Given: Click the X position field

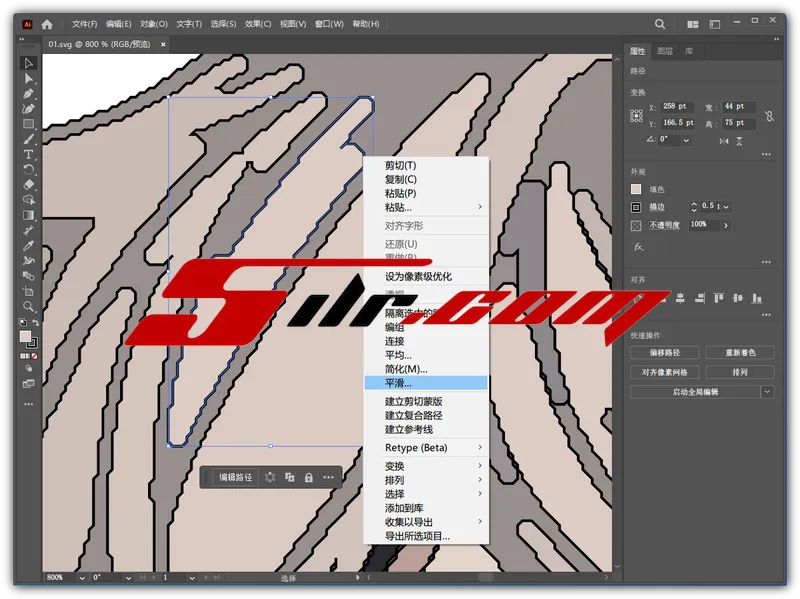Looking at the screenshot, I should 678,107.
